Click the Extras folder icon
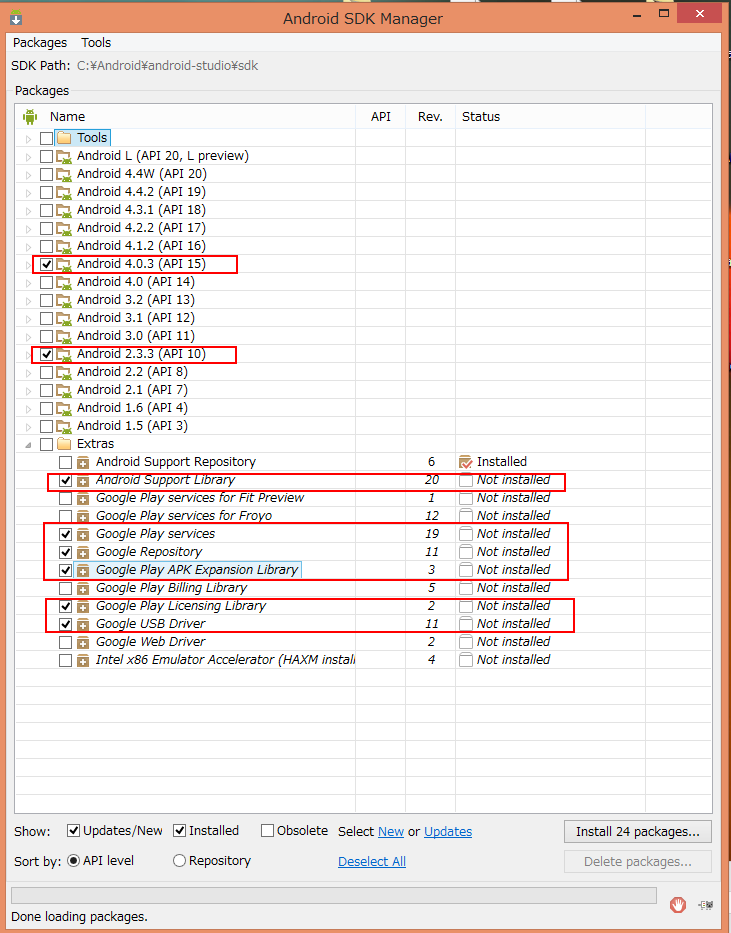 pyautogui.click(x=64, y=444)
